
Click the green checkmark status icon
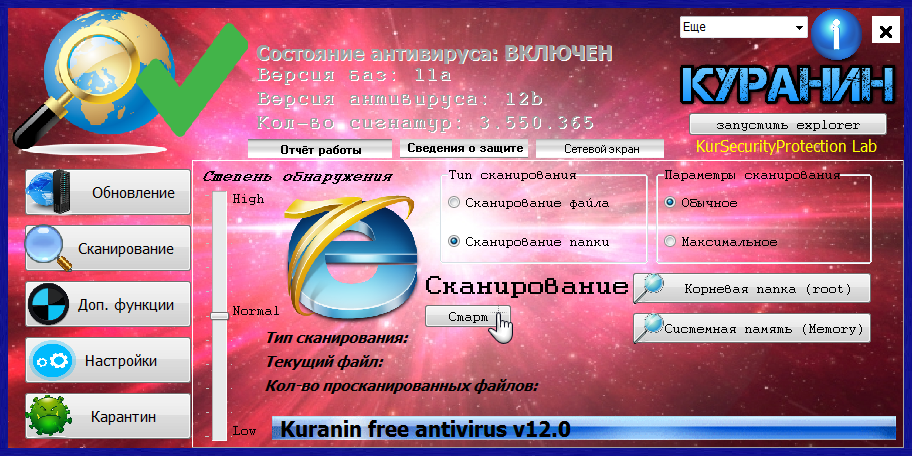tap(195, 79)
